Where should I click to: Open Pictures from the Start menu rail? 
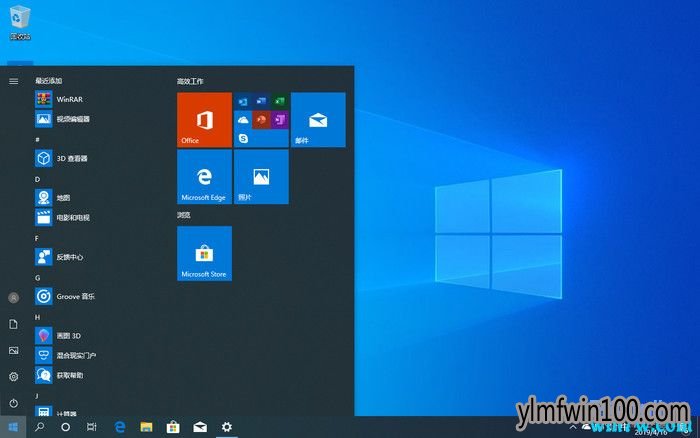13,350
